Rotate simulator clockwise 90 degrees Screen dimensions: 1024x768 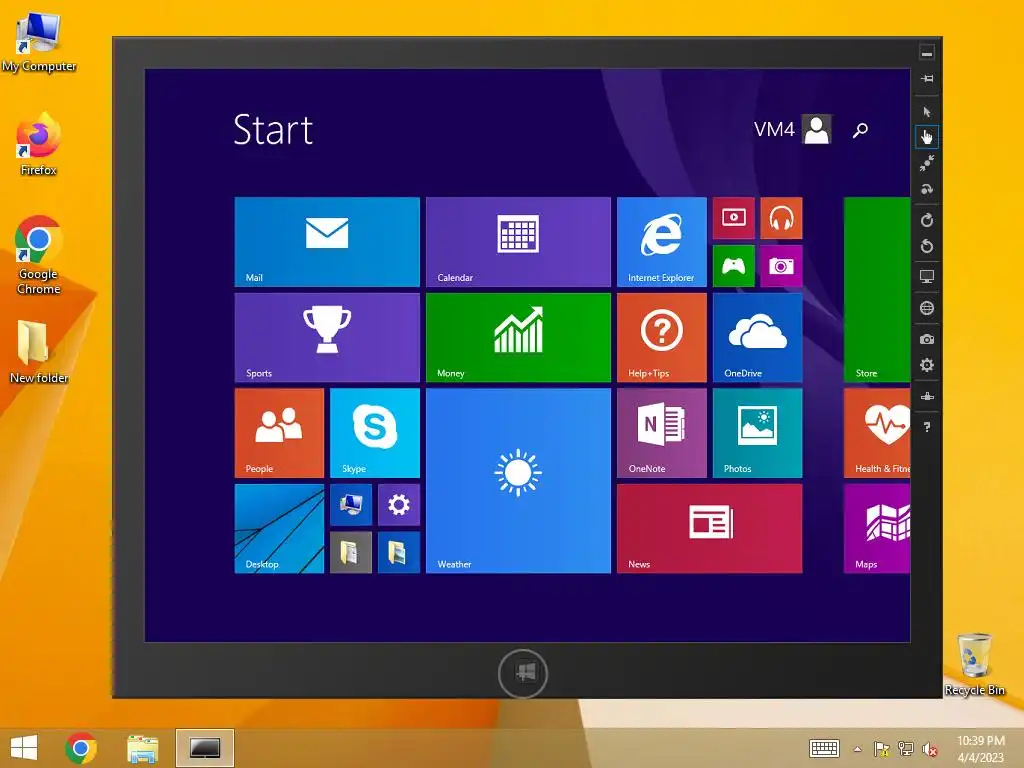point(927,220)
